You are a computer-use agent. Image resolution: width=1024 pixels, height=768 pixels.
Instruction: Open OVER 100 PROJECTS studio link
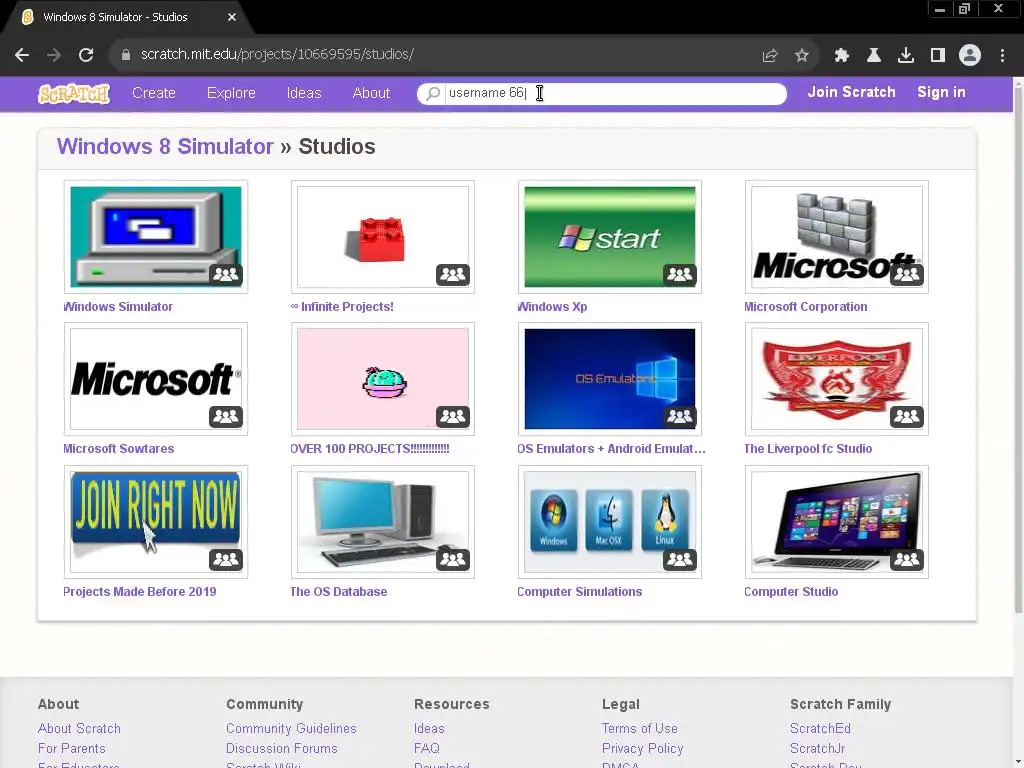[x=370, y=449]
